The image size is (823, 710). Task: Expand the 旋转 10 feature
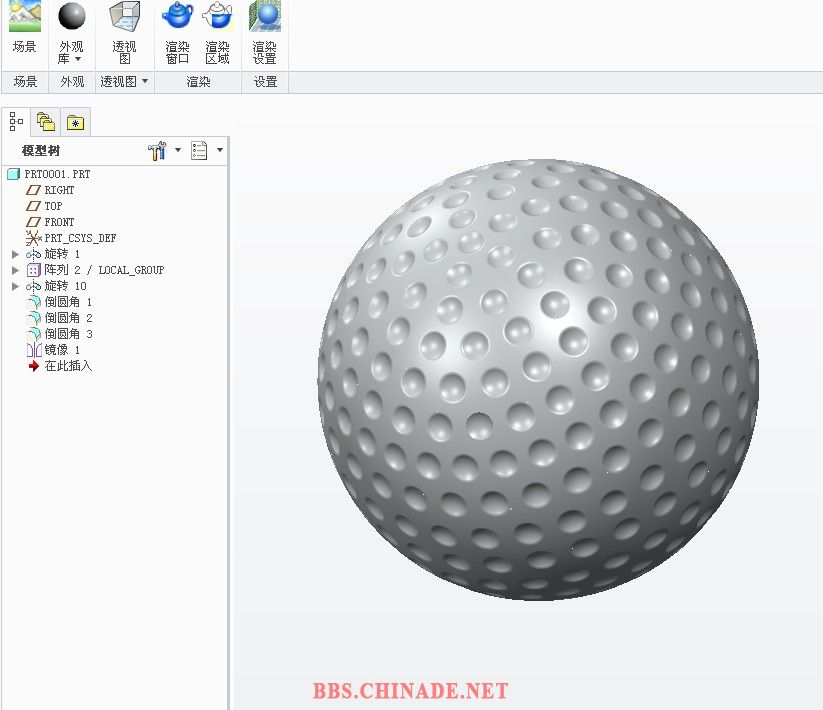(x=15, y=286)
